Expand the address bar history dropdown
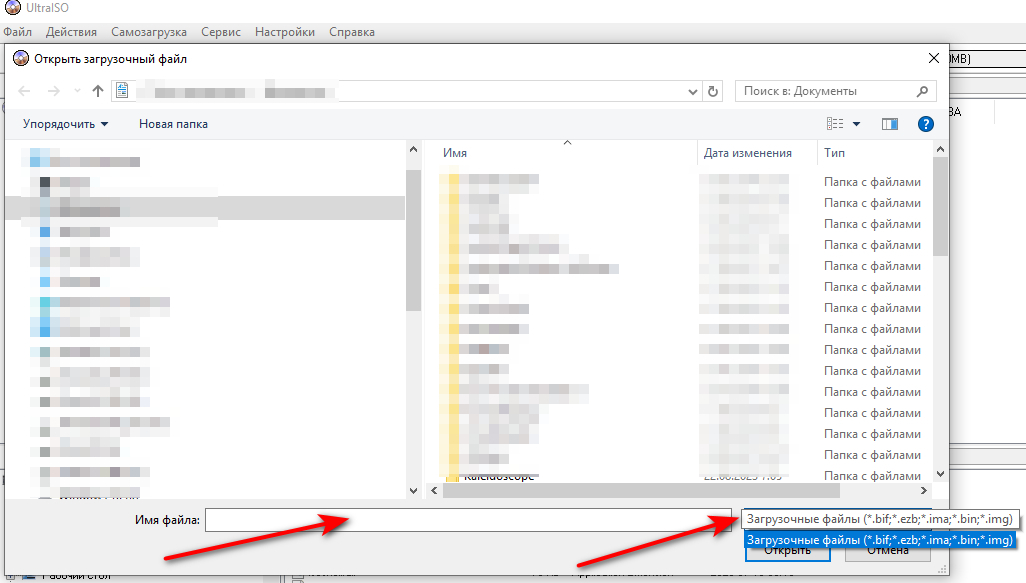1026x583 pixels. click(693, 92)
